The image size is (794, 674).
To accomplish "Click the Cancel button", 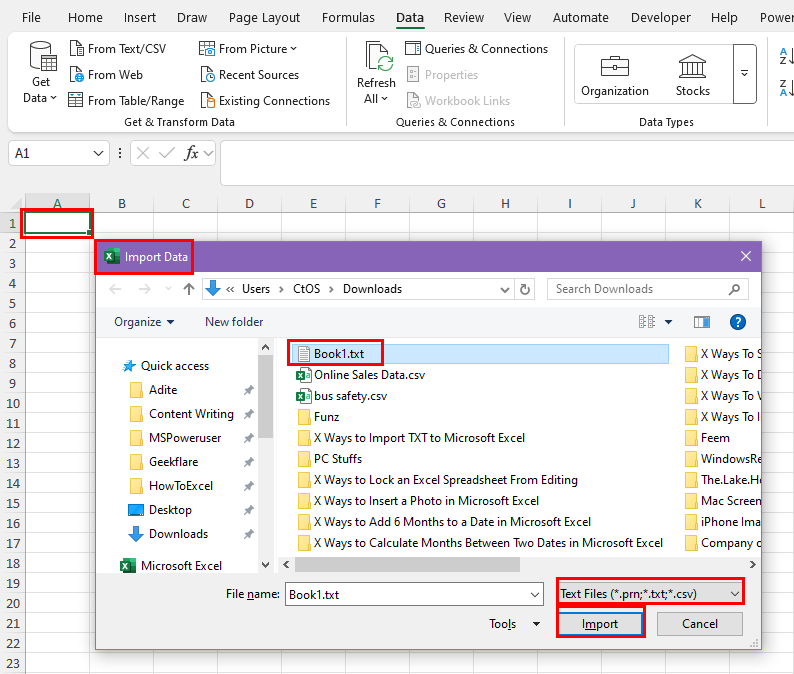I will click(700, 624).
